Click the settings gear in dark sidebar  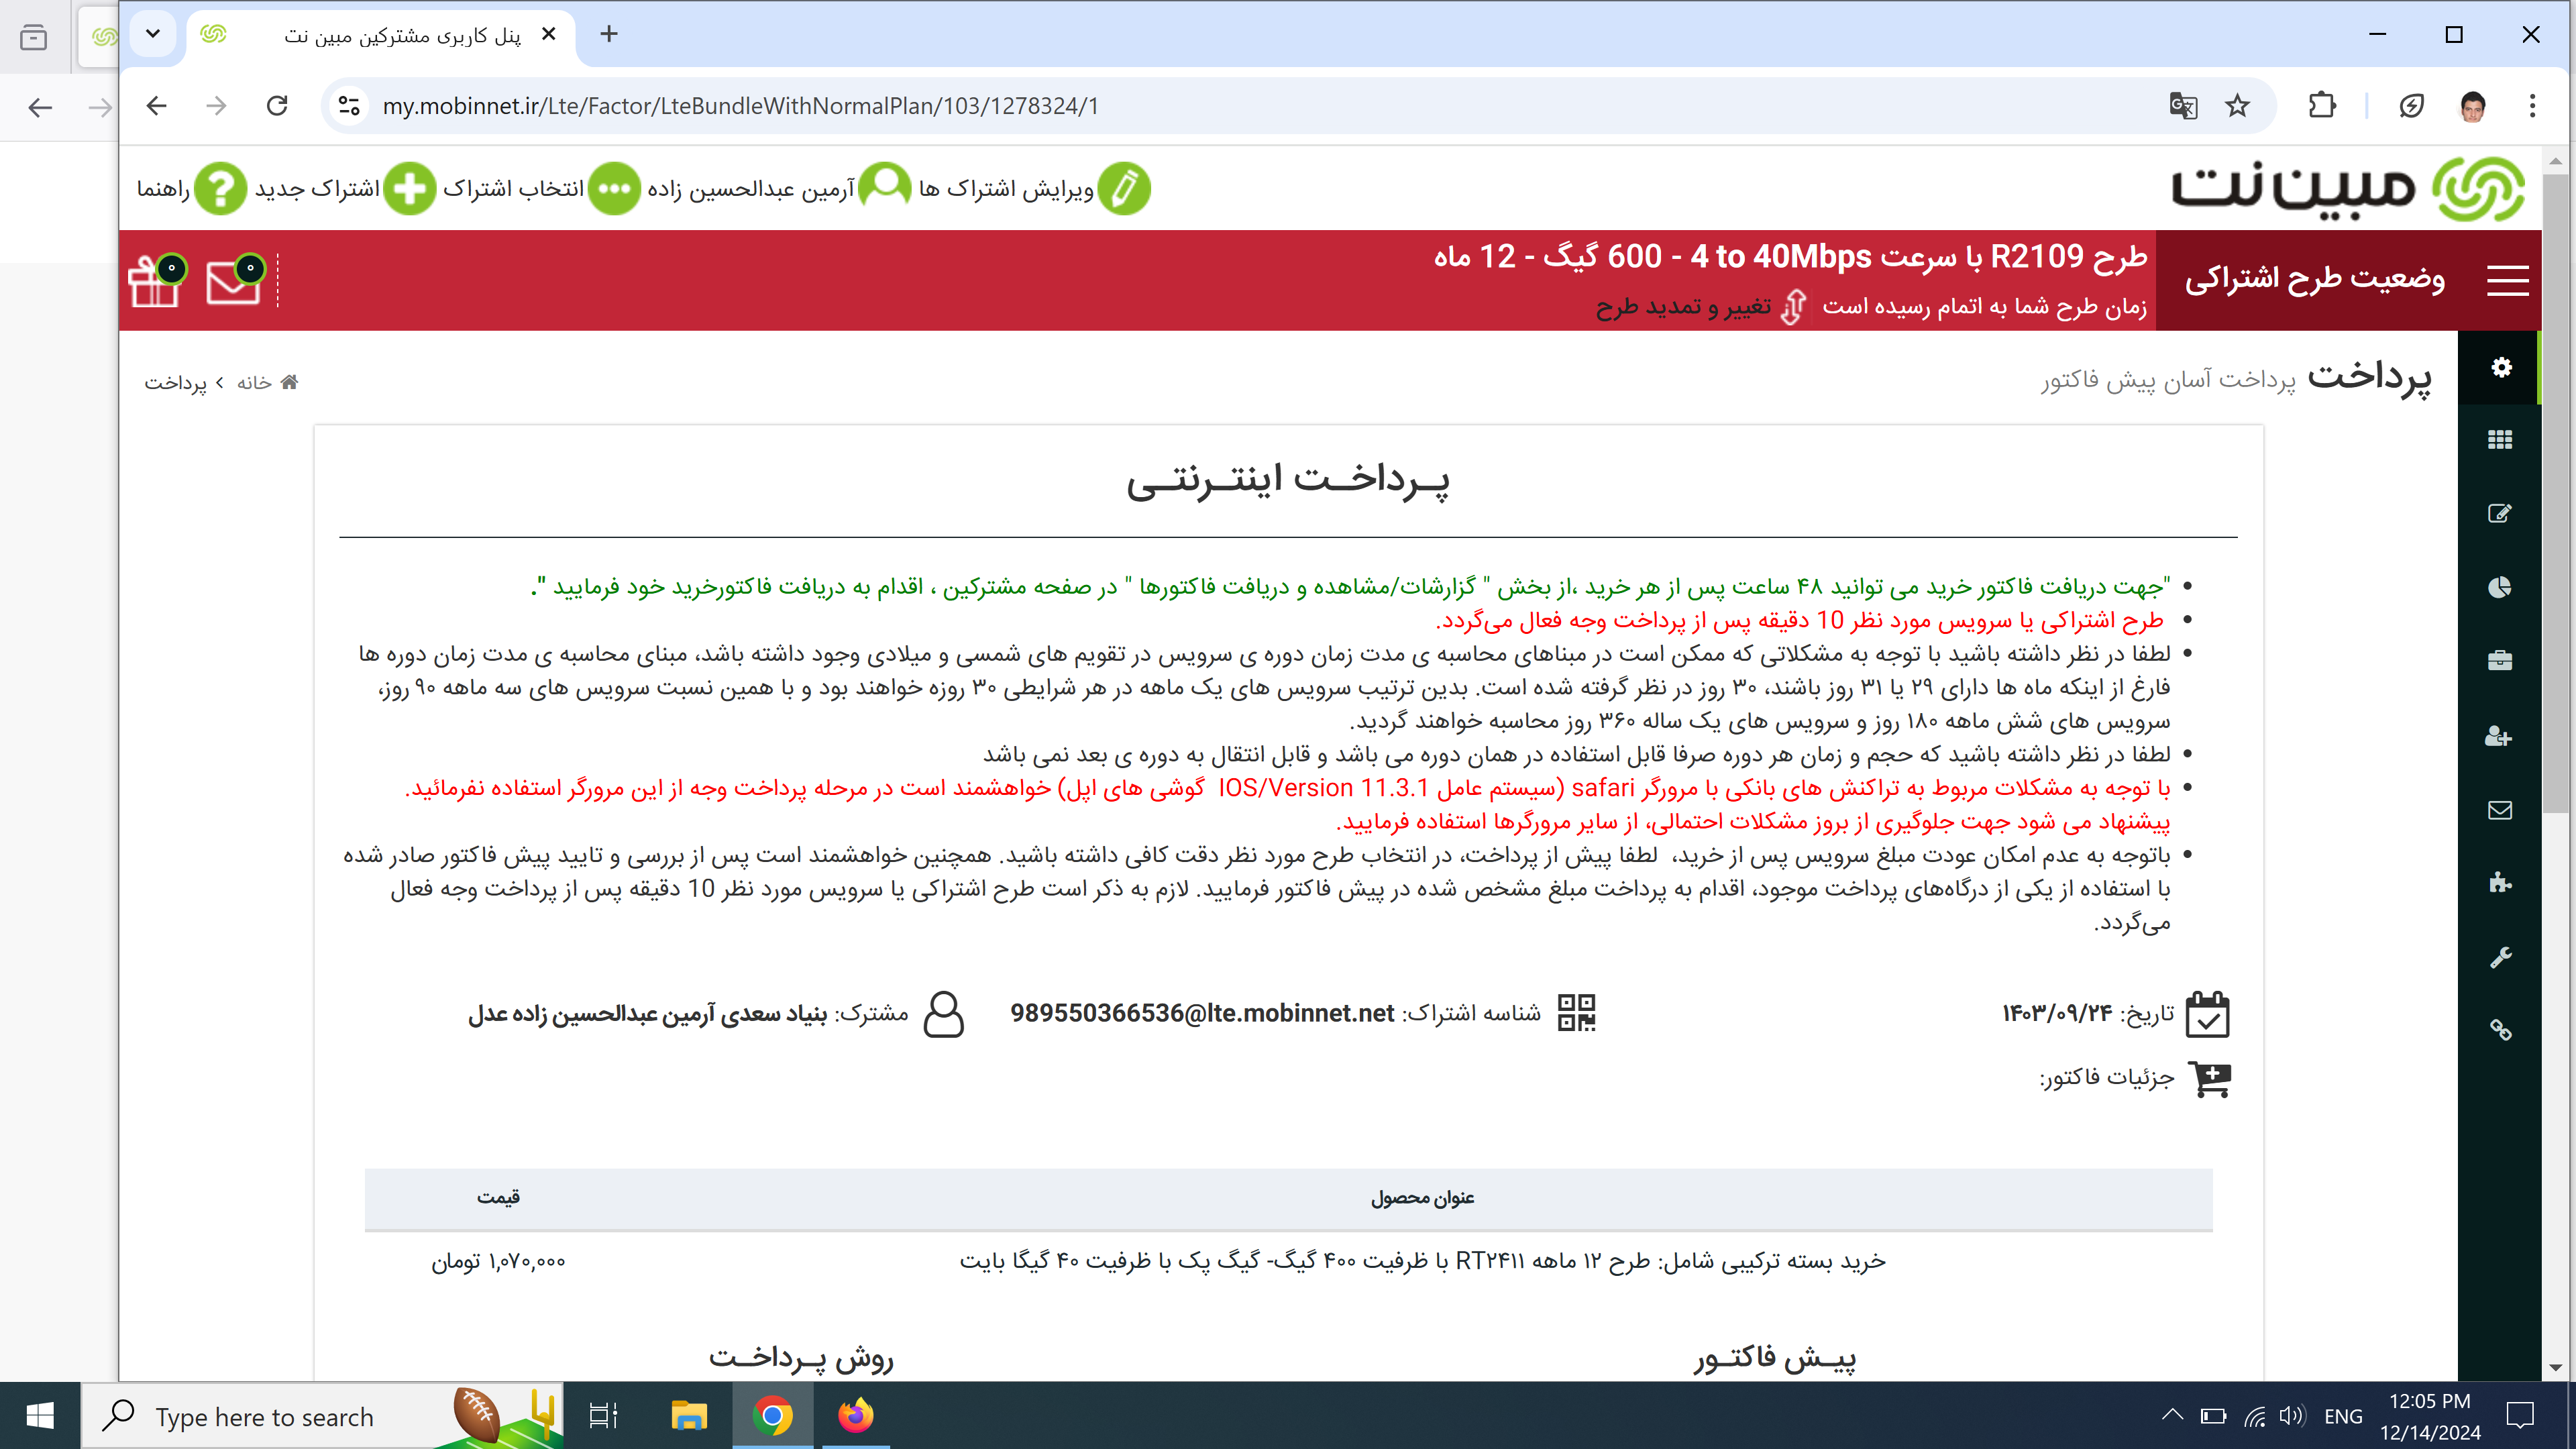tap(2501, 367)
